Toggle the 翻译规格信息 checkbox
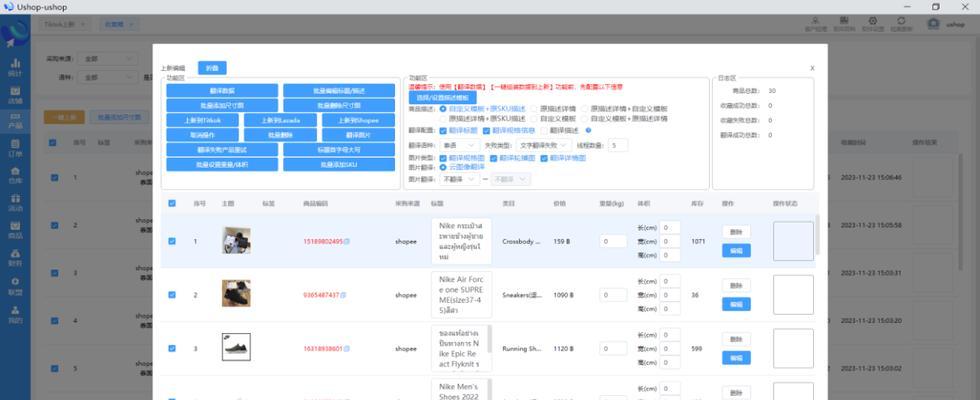This screenshot has height=400, width=980. pyautogui.click(x=486, y=131)
